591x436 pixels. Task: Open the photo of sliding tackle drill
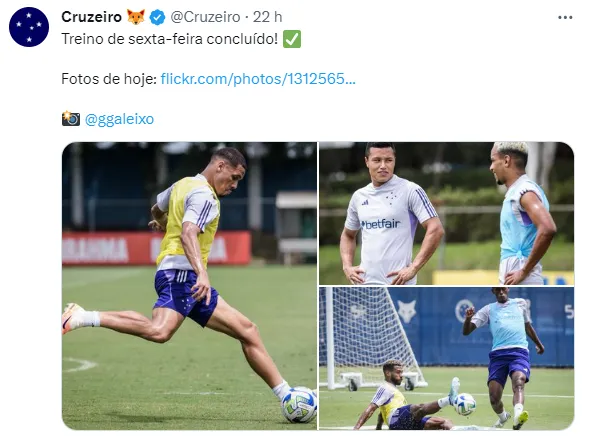coord(447,358)
